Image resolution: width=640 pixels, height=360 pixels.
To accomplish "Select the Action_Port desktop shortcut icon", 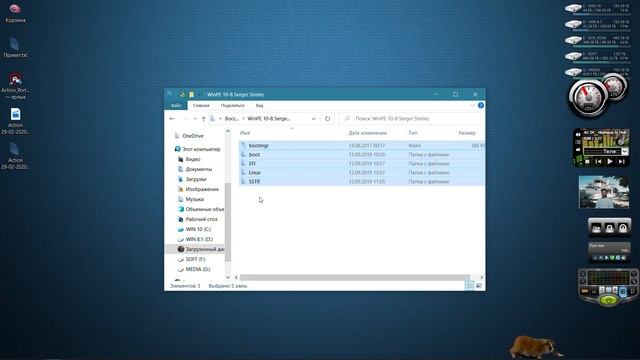I will pyautogui.click(x=15, y=86).
